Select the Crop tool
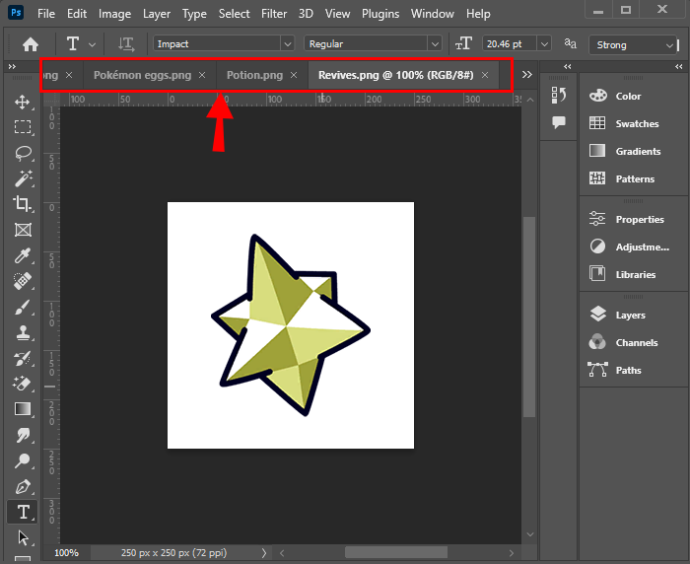This screenshot has width=690, height=564. [x=22, y=204]
